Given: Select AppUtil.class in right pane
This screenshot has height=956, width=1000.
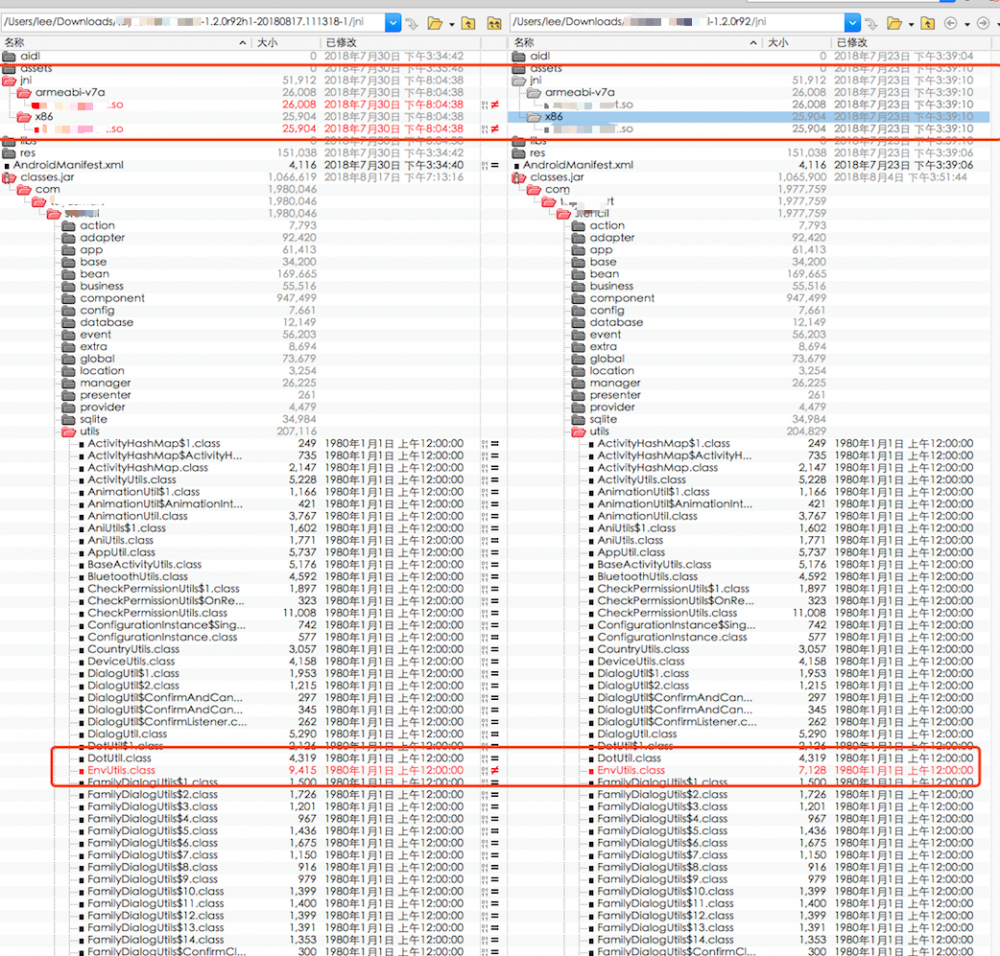Looking at the screenshot, I should pyautogui.click(x=631, y=552).
